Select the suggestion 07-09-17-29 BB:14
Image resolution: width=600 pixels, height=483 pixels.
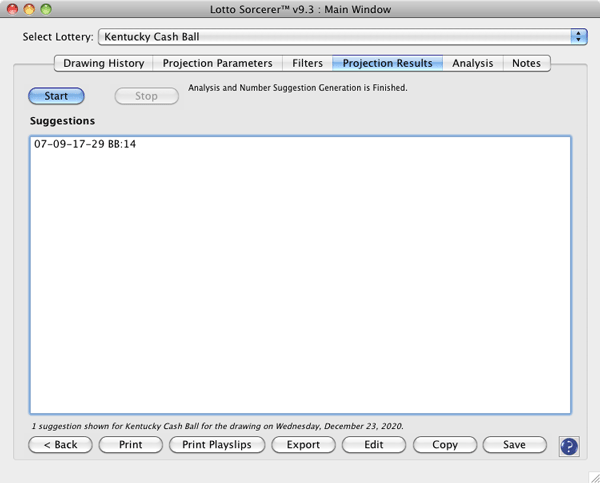85,145
